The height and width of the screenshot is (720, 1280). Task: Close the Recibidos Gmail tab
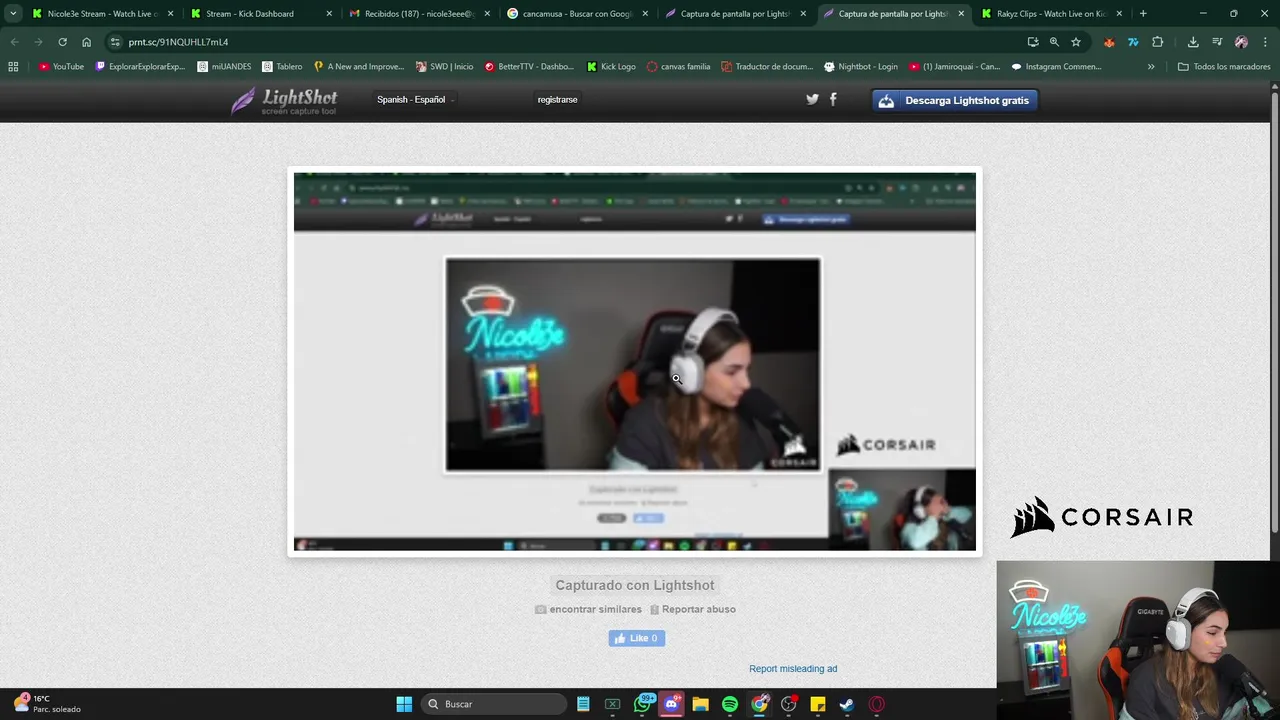click(487, 14)
